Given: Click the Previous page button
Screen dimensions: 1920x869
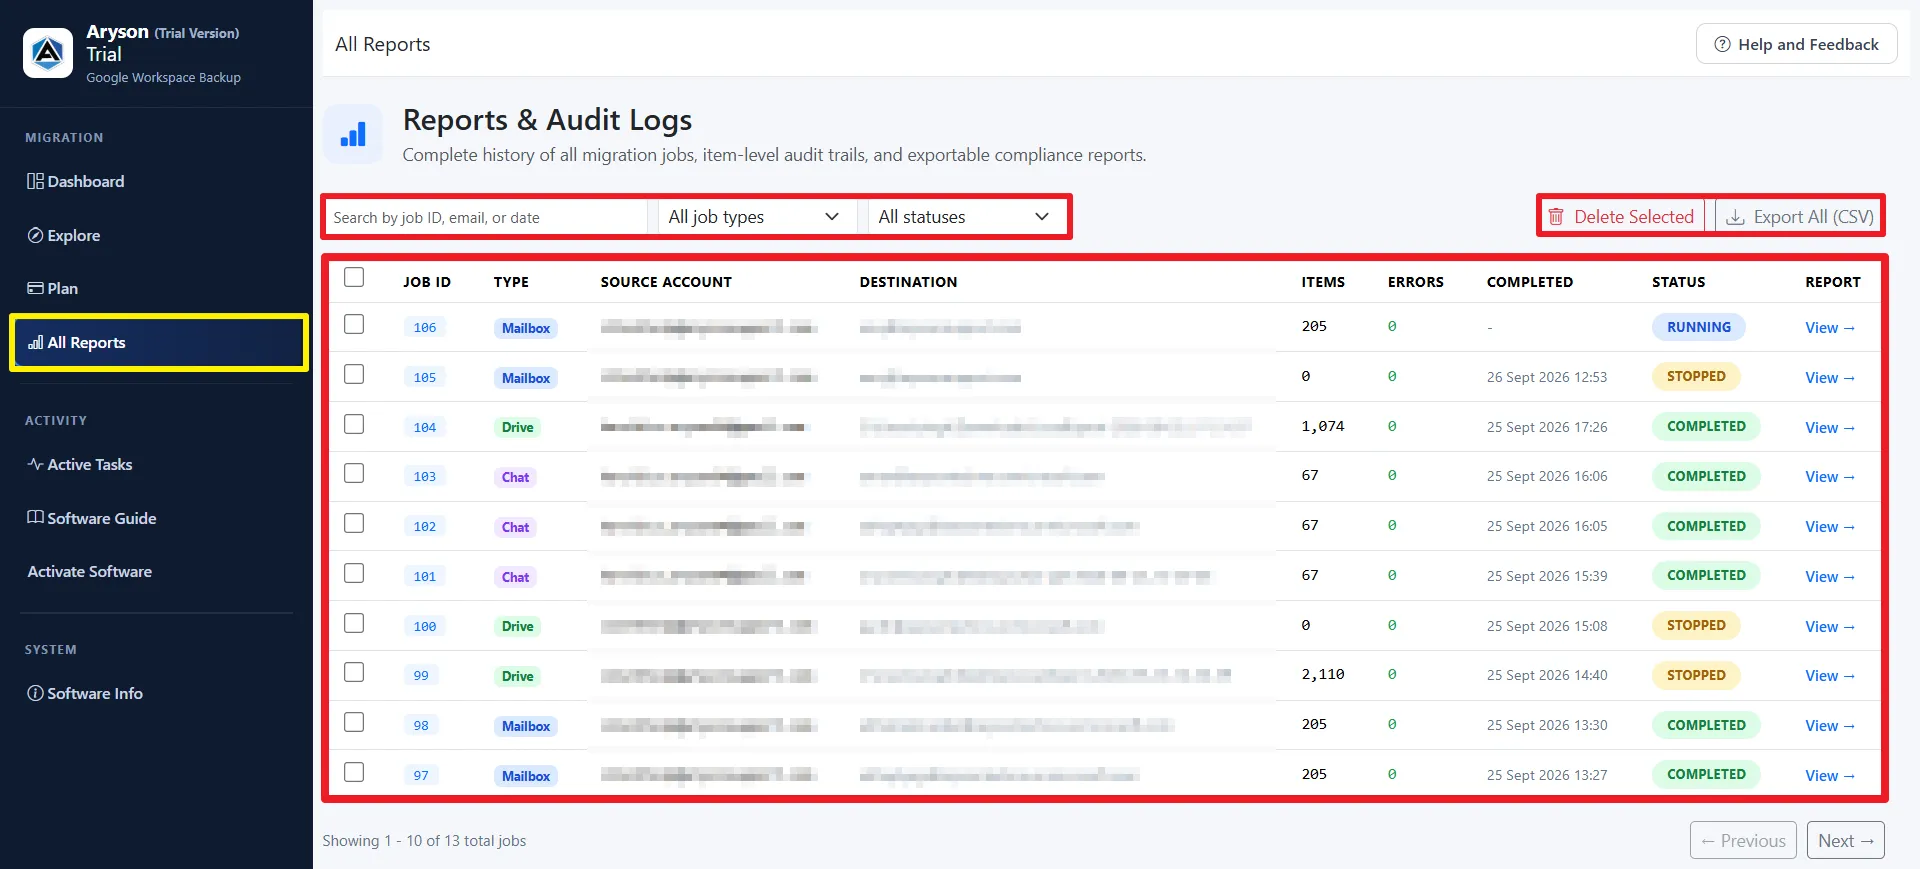Looking at the screenshot, I should pos(1743,841).
